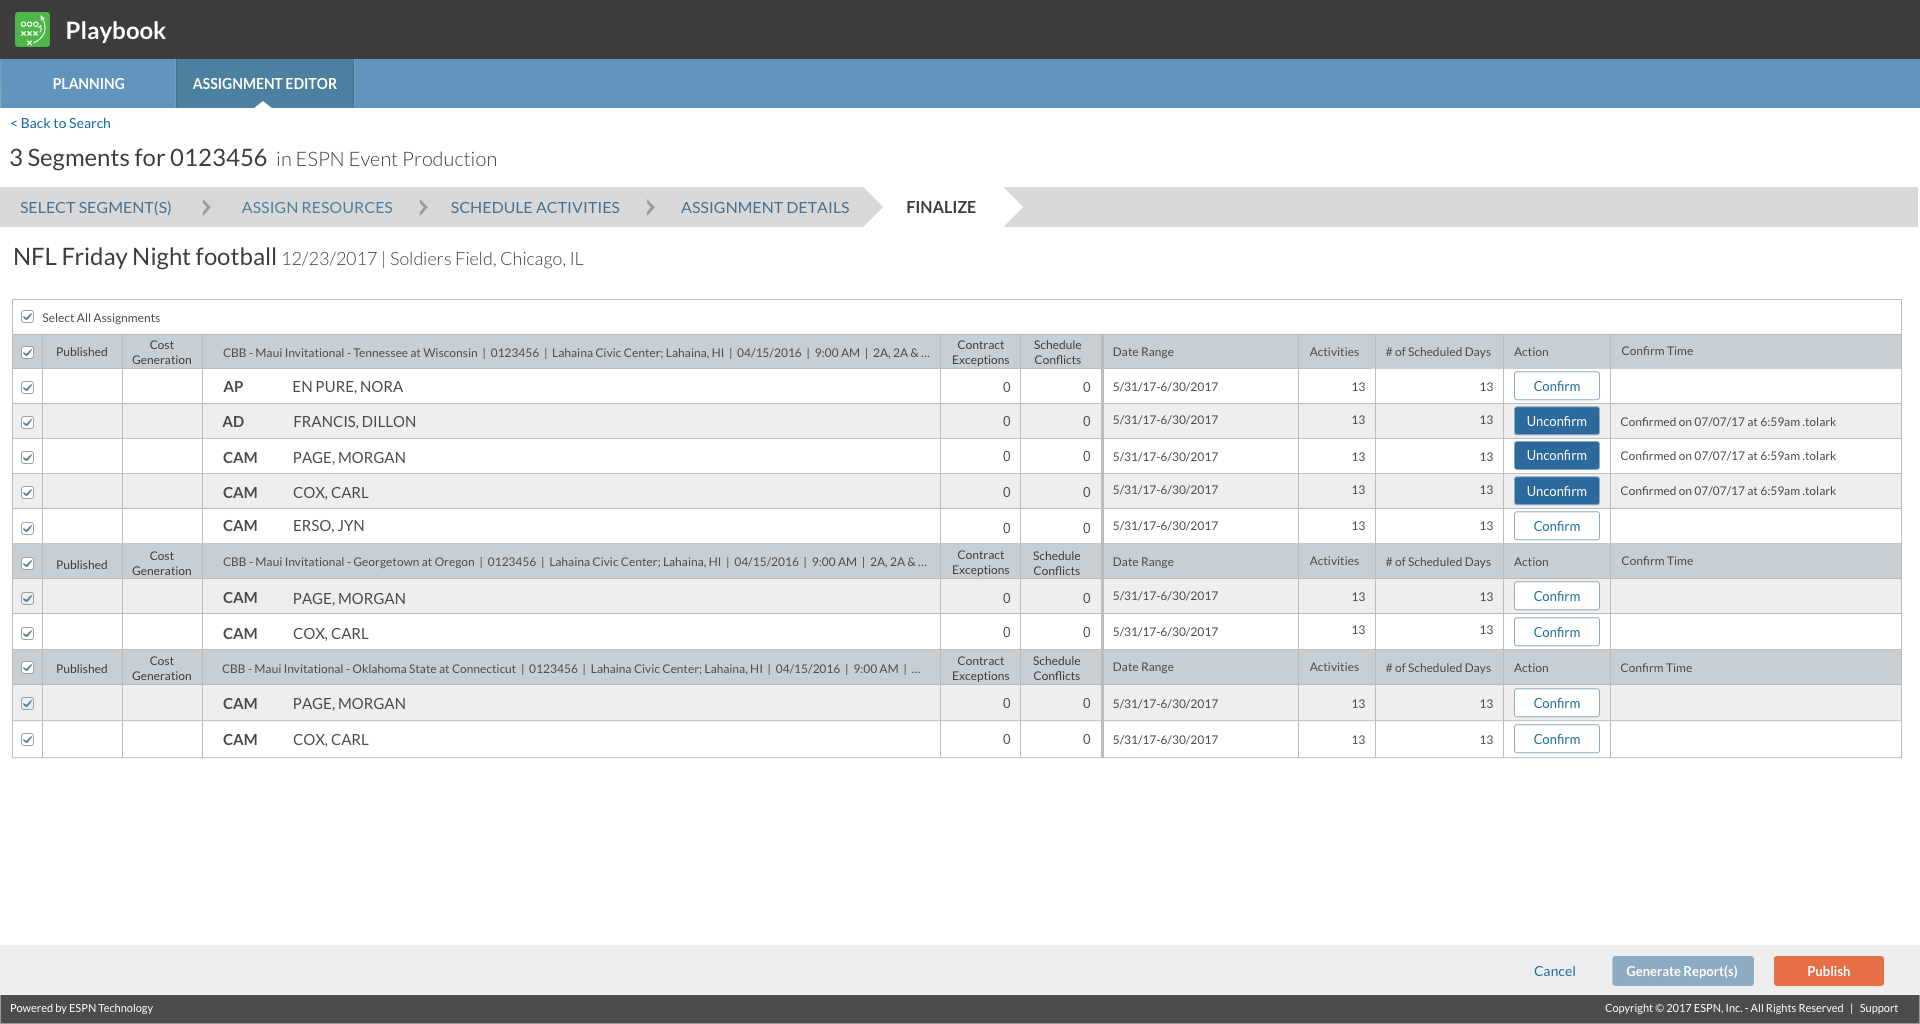Confirm PAGE, MORGAN in Oklahoma State segment
Screen dimensions: 1920x1024
point(1556,703)
